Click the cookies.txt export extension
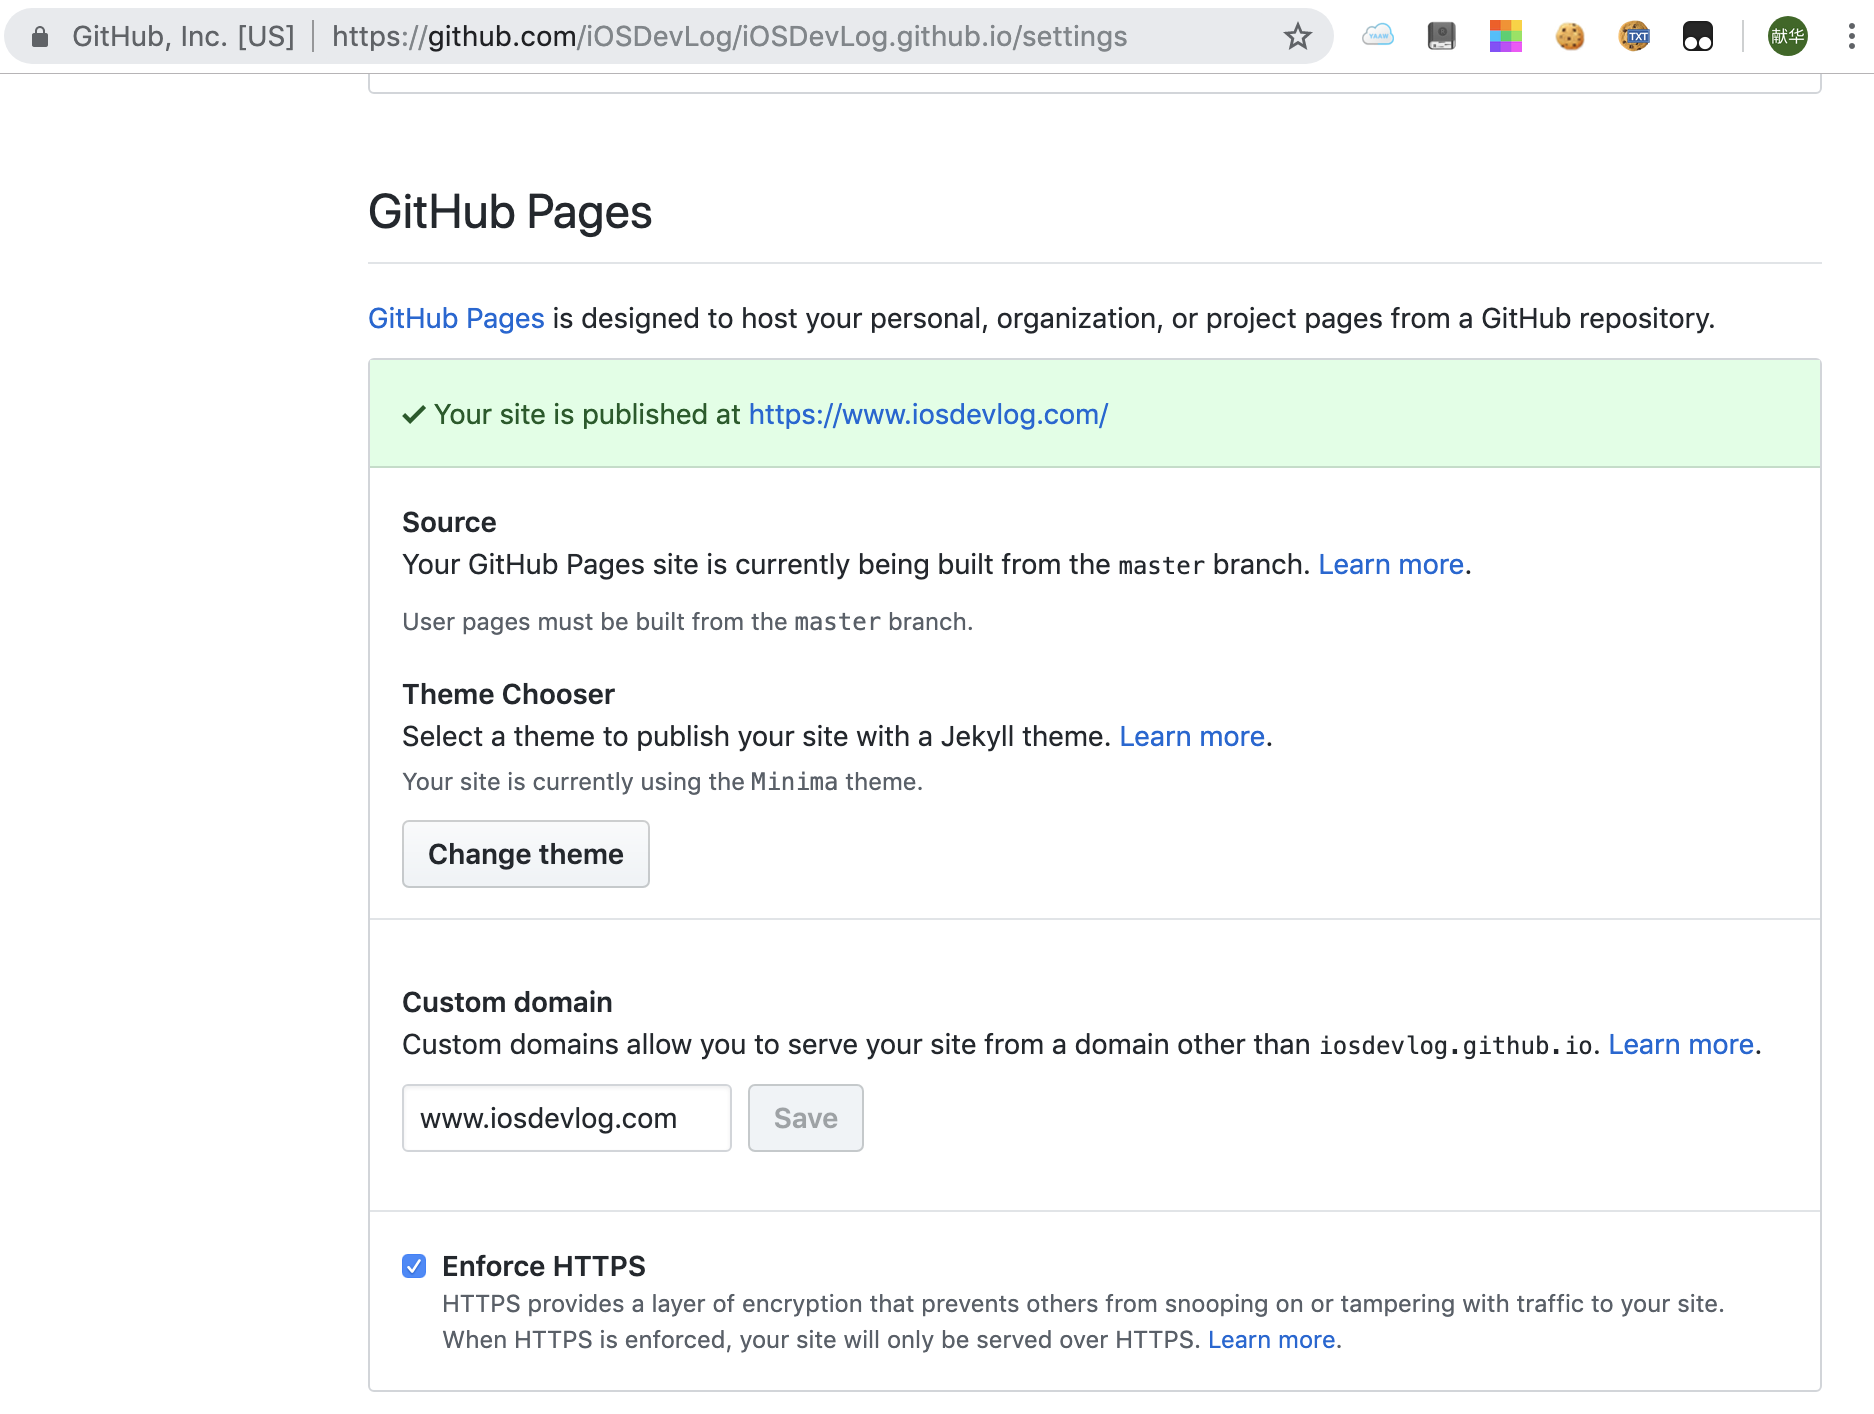The image size is (1874, 1414). point(1634,36)
